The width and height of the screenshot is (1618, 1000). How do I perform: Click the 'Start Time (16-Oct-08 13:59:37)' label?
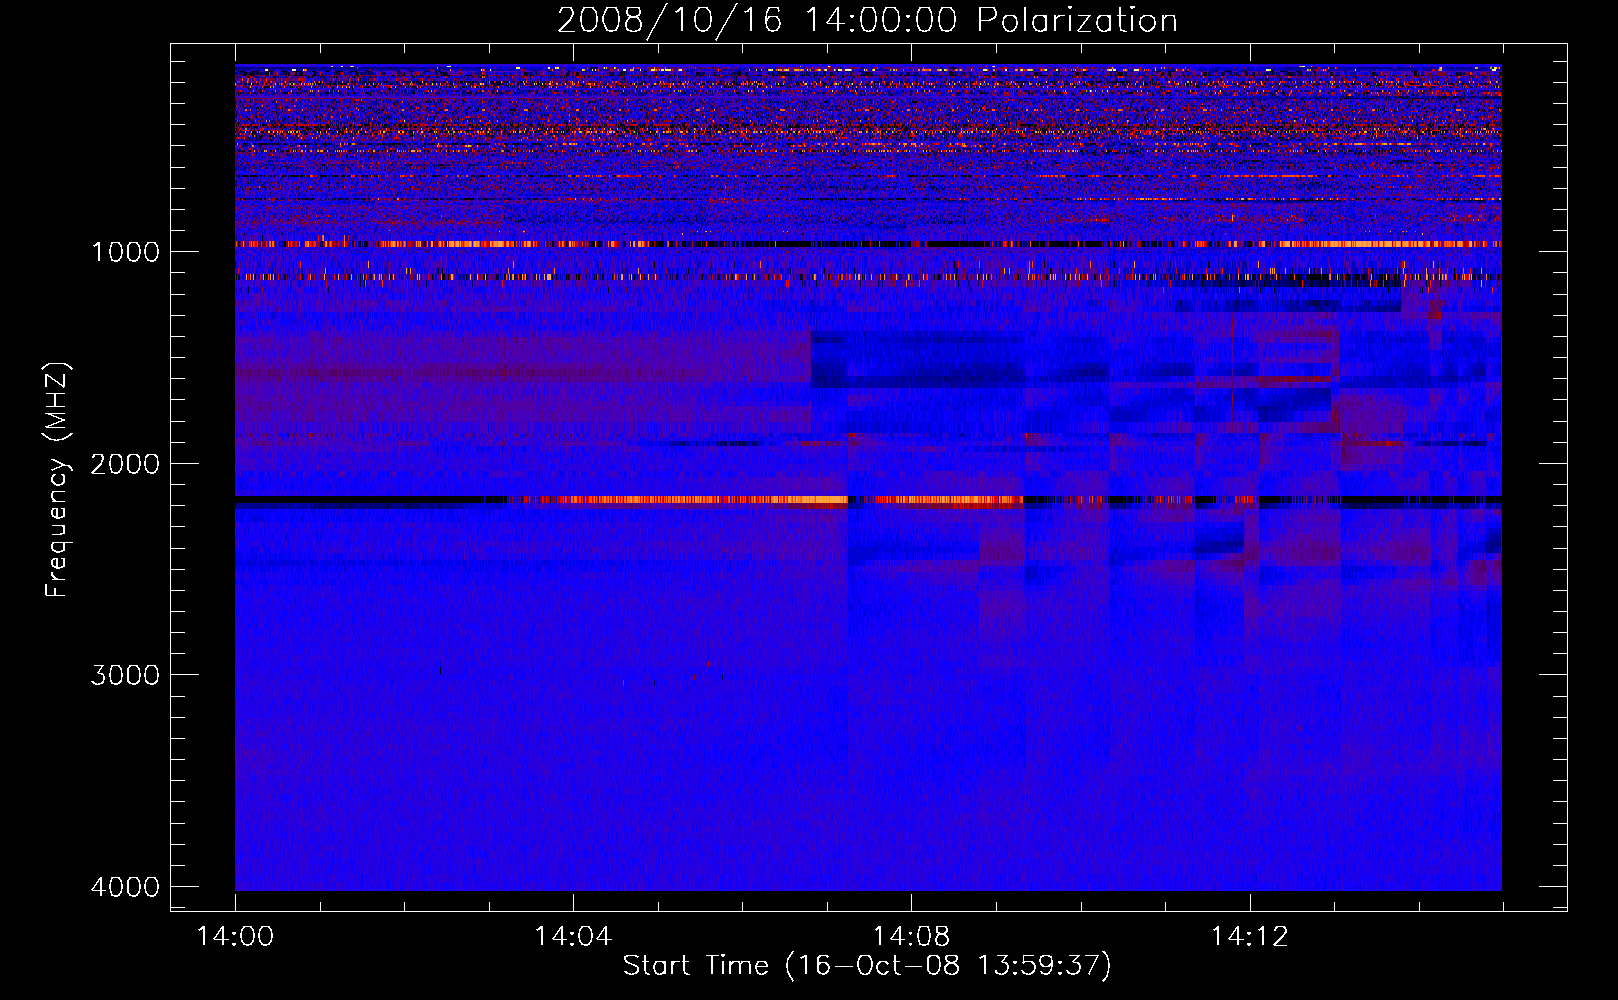tap(867, 966)
